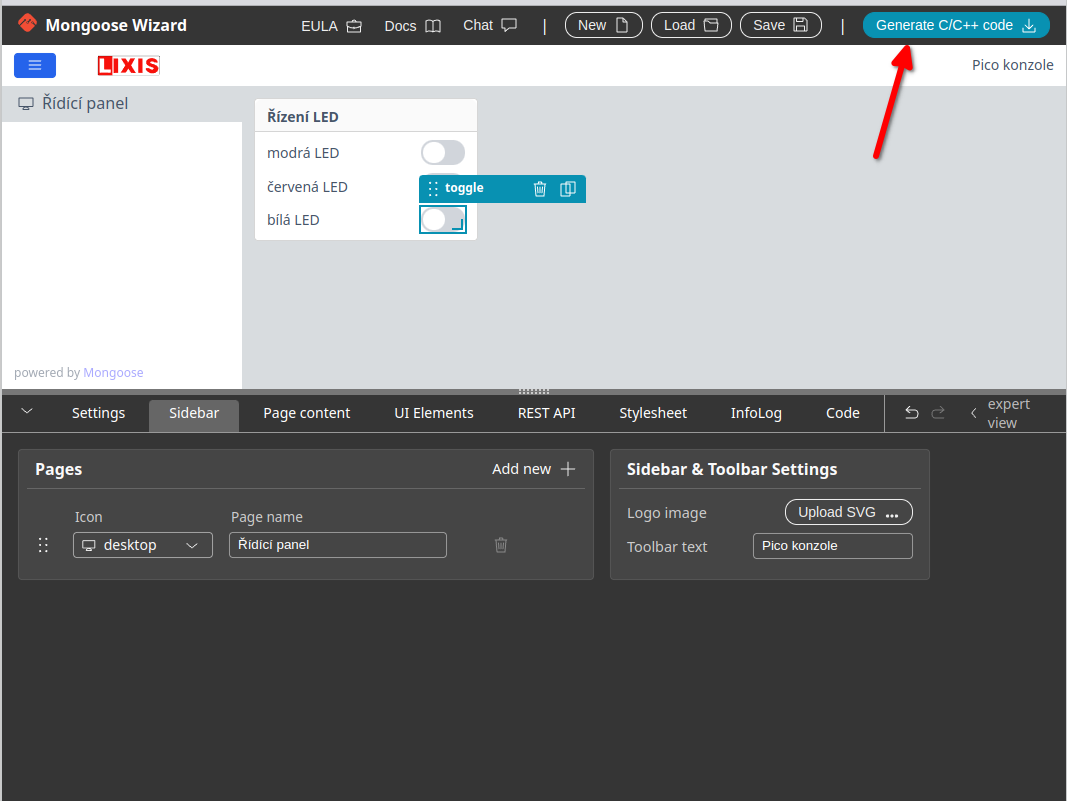1067x801 pixels.
Task: Delete the selected toggle element via trash icon
Action: (x=540, y=189)
